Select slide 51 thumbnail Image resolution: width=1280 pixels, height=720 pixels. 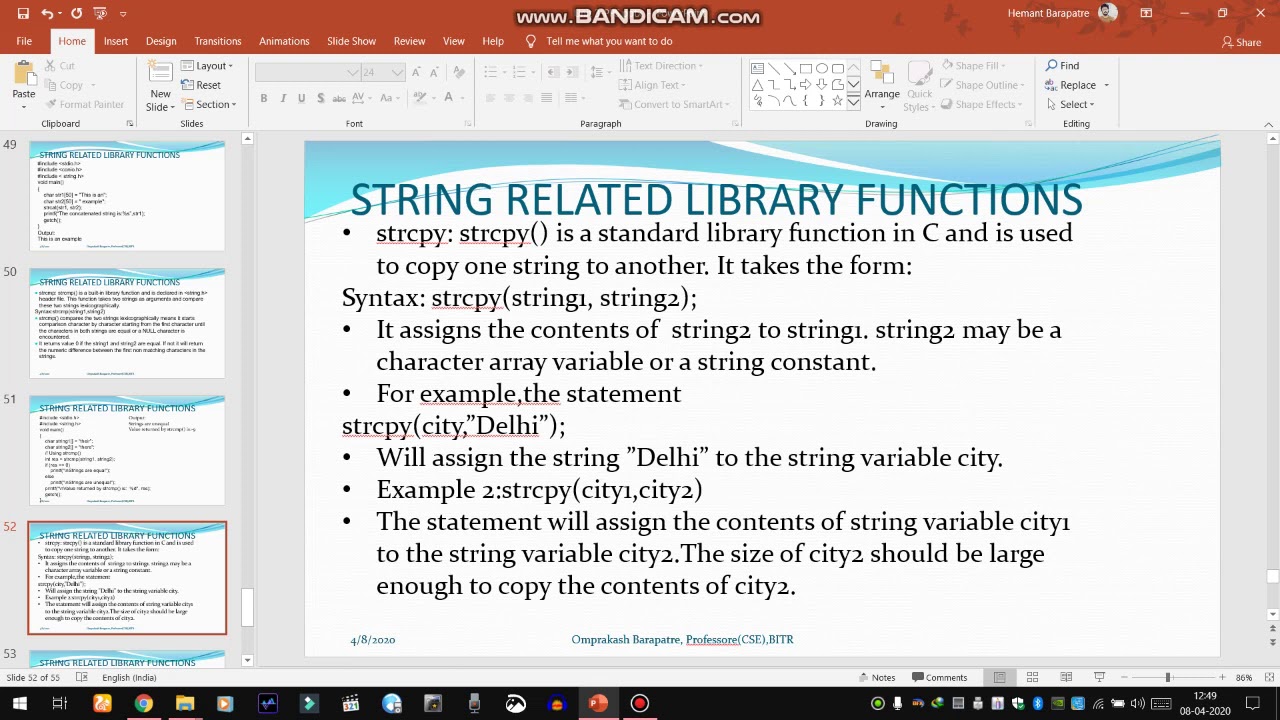(x=127, y=450)
